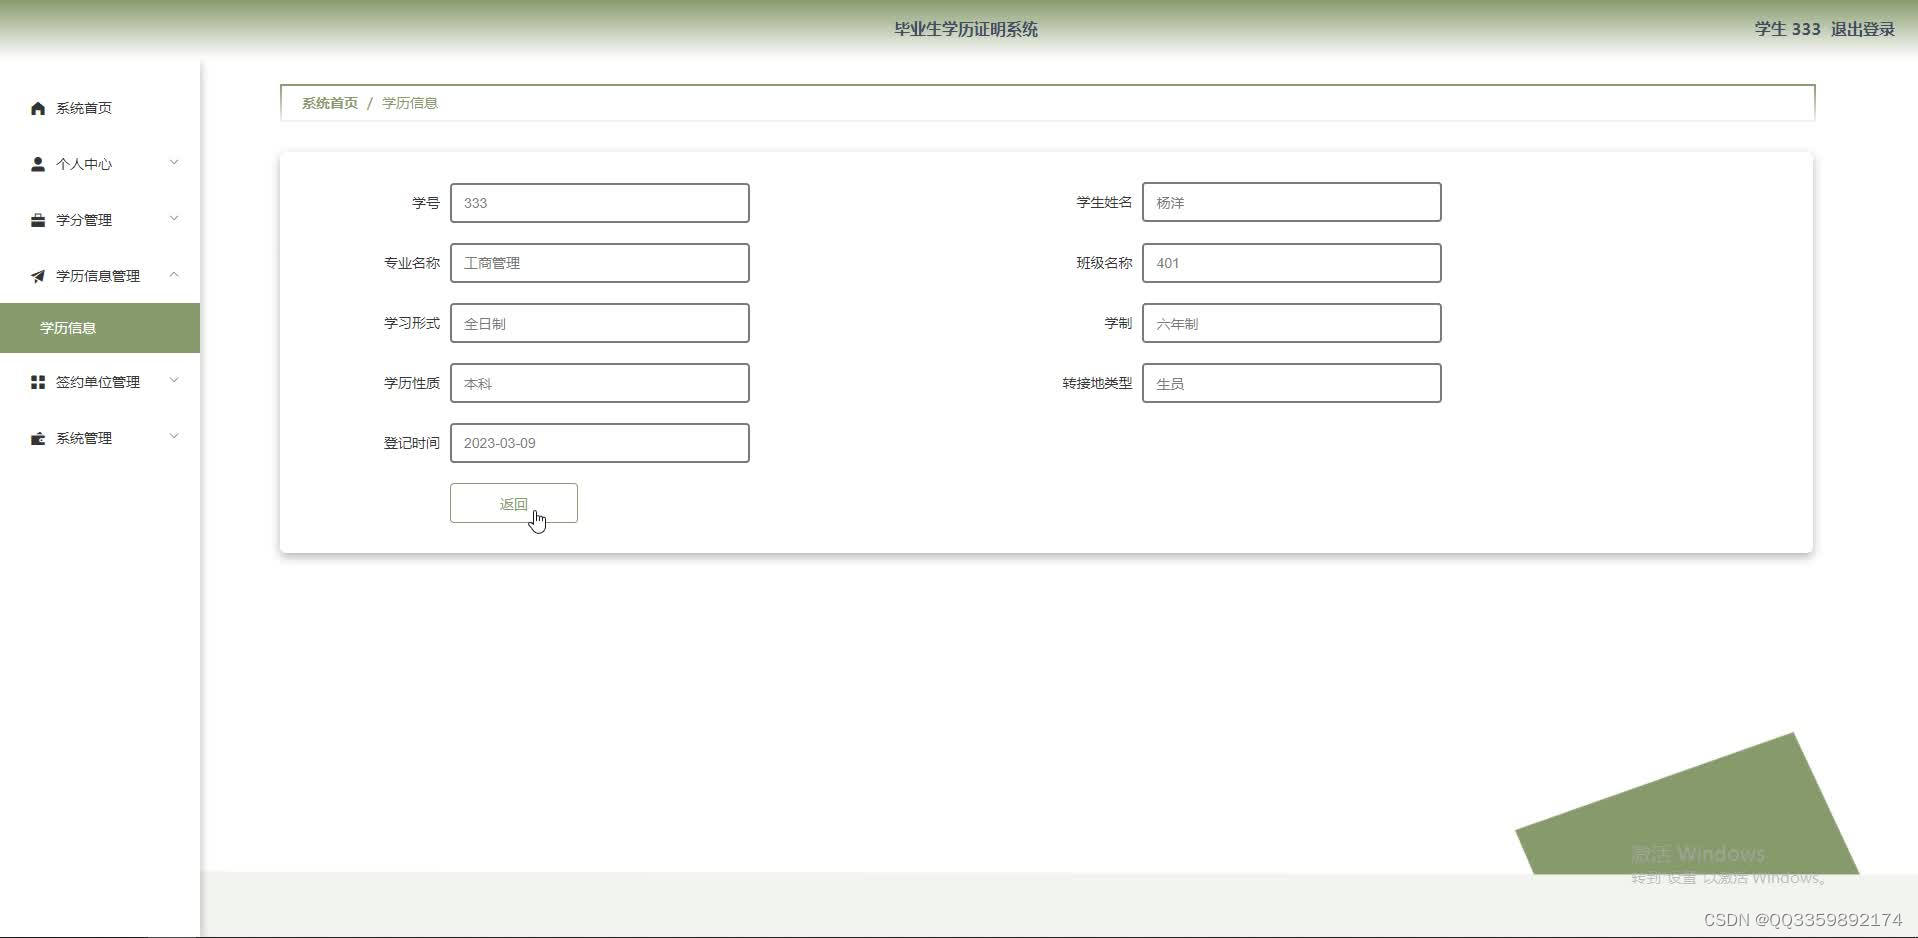Click the 转接地类型 field showing 生员
This screenshot has width=1918, height=938.
1292,383
